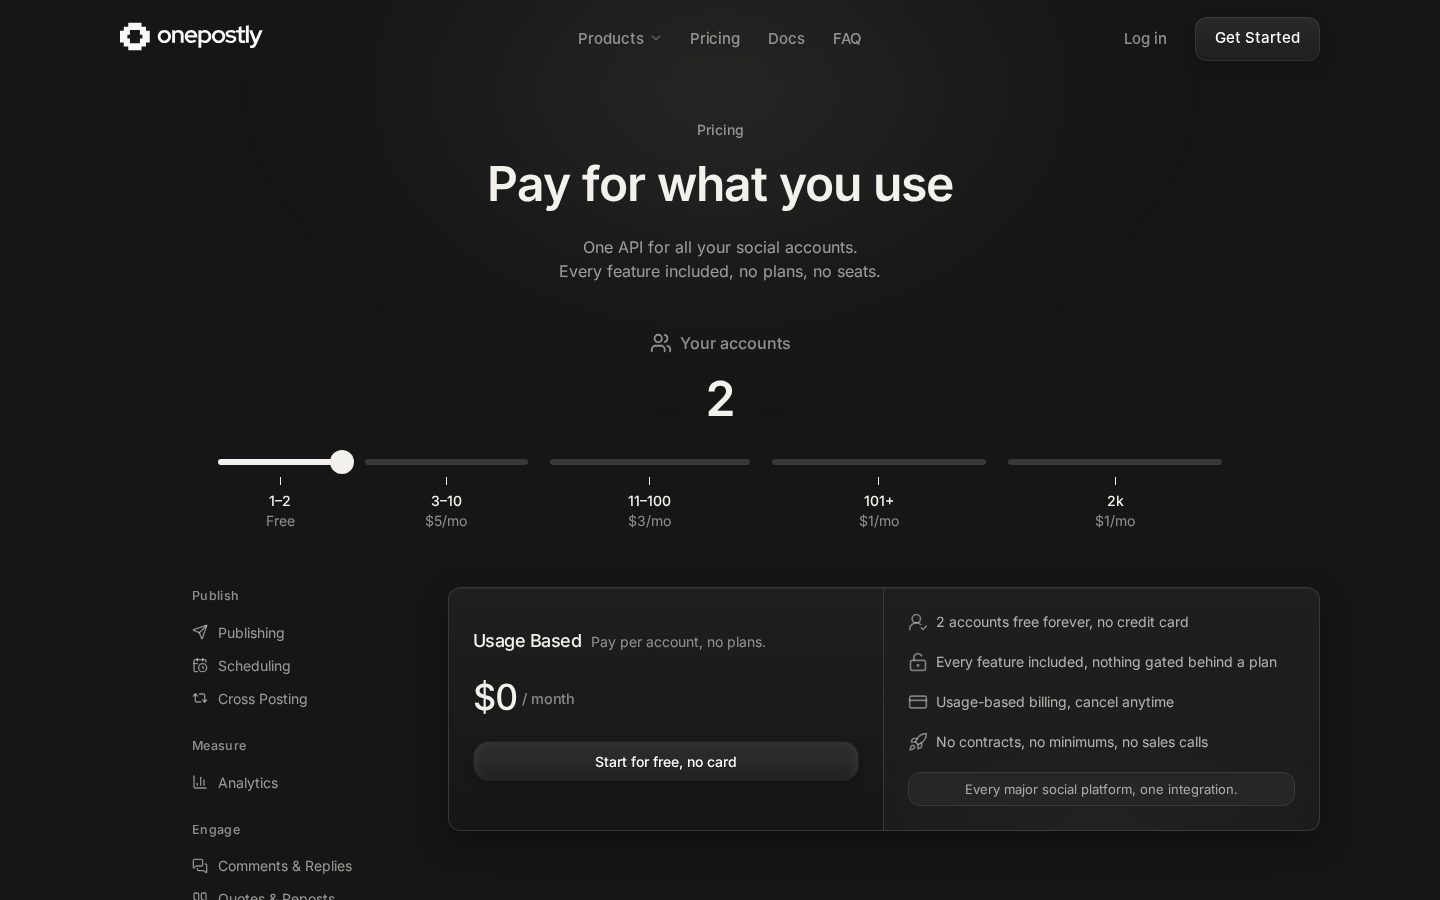Click the rocket icon beside no contracts
The image size is (1440, 900).
click(917, 742)
